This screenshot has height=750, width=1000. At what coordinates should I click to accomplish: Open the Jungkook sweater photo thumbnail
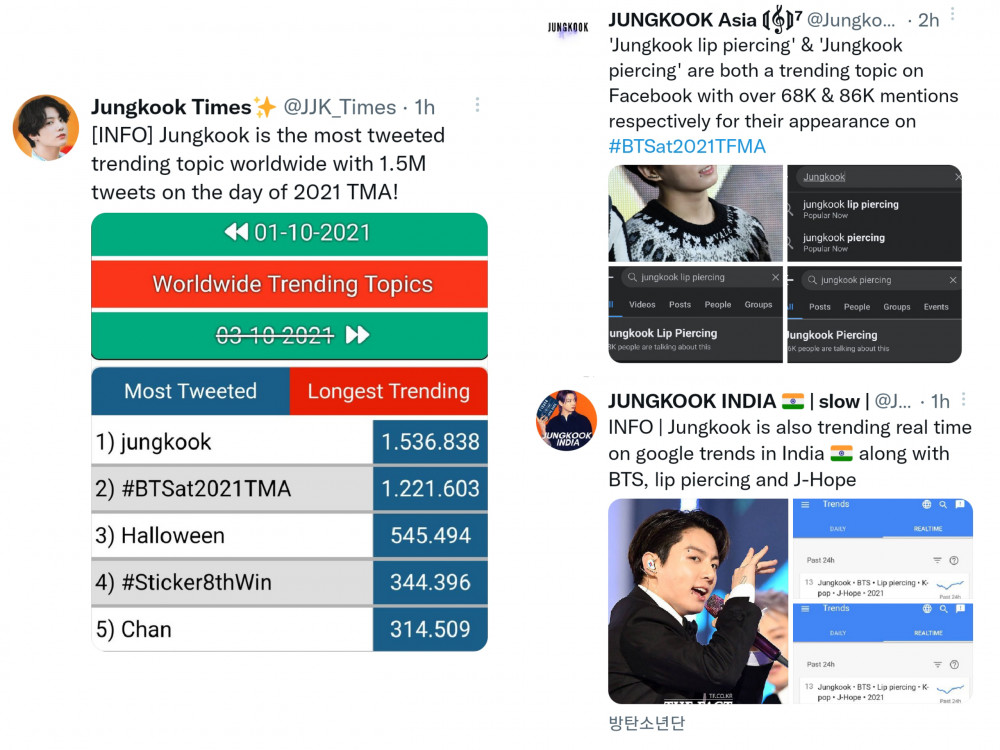695,213
